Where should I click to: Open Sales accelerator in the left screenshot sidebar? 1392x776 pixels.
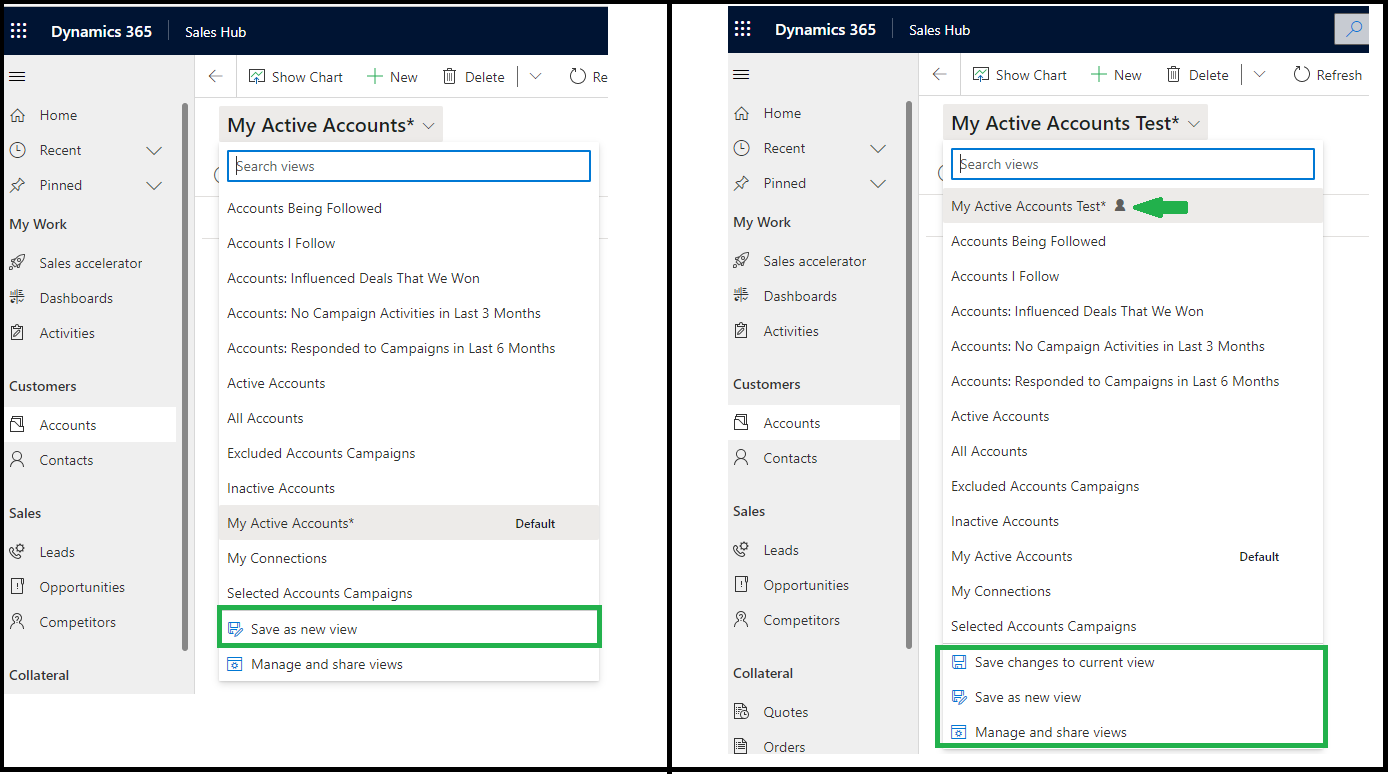(90, 263)
